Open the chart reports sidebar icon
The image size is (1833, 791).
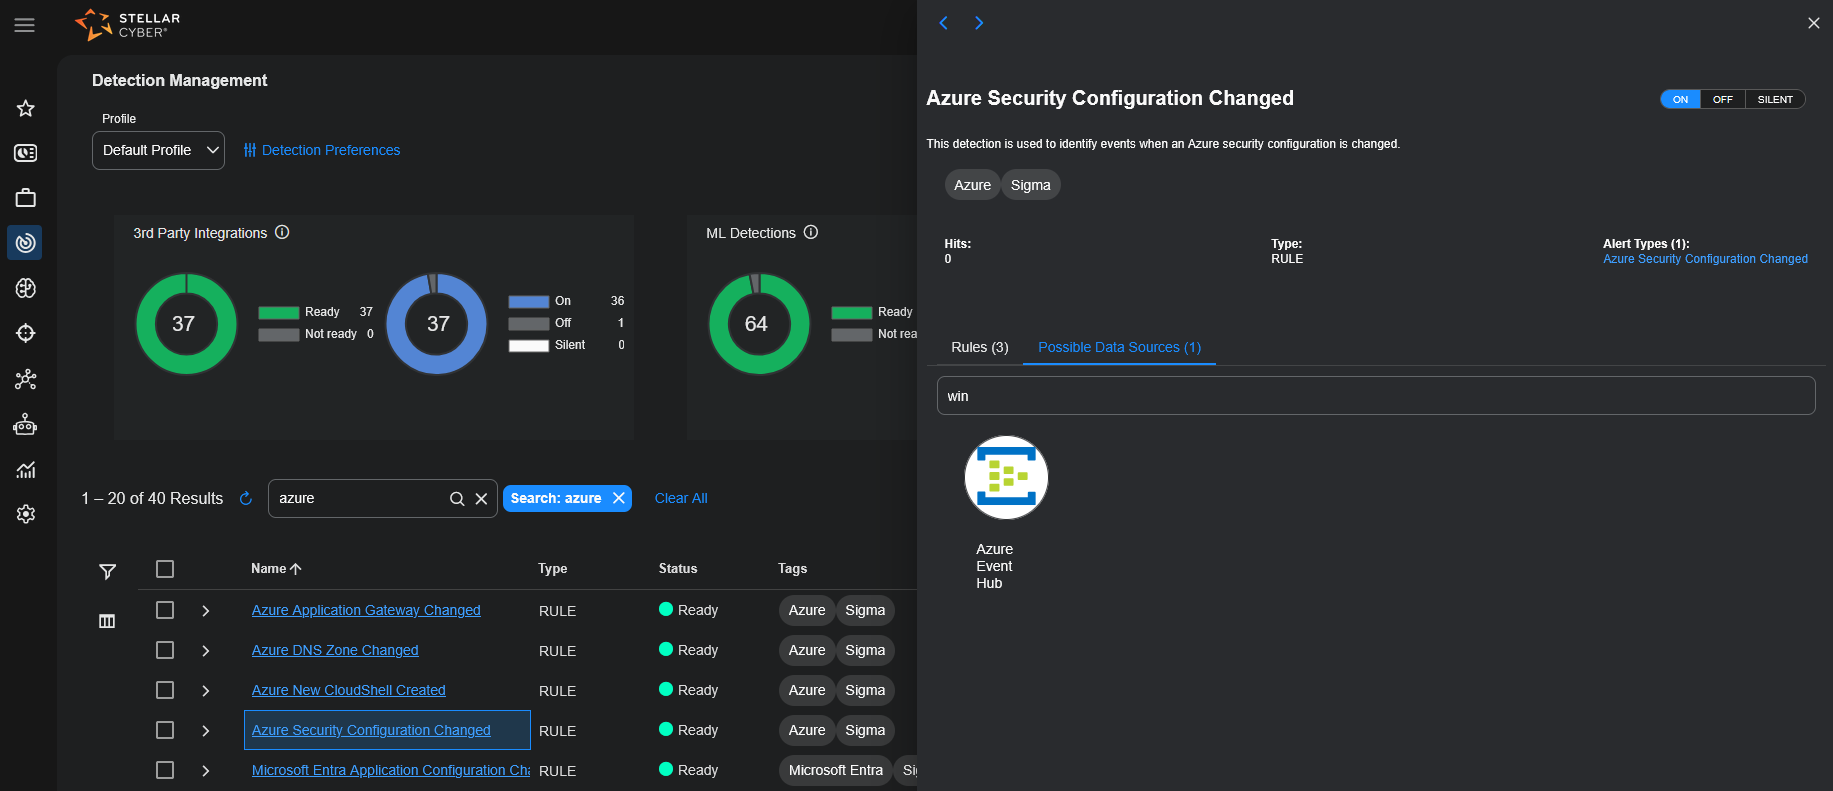pyautogui.click(x=26, y=470)
